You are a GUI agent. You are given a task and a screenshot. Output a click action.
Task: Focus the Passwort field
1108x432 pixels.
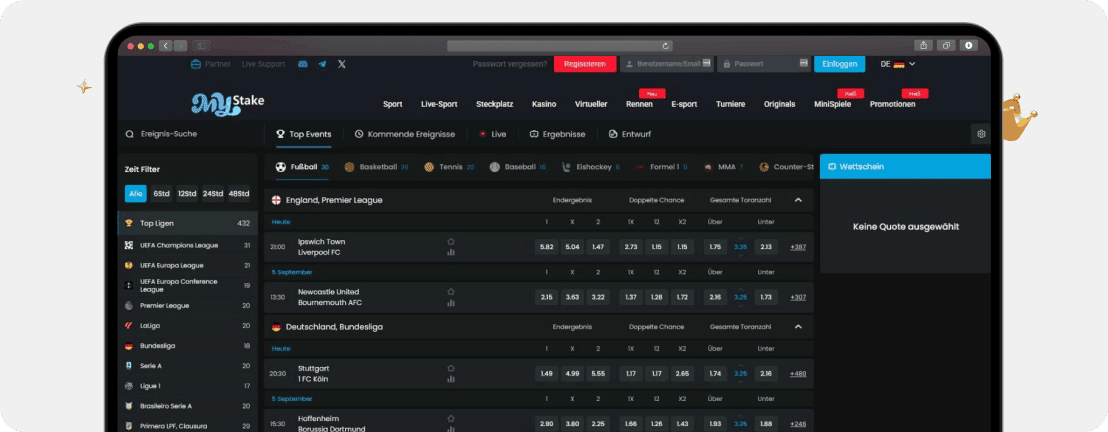[x=763, y=64]
